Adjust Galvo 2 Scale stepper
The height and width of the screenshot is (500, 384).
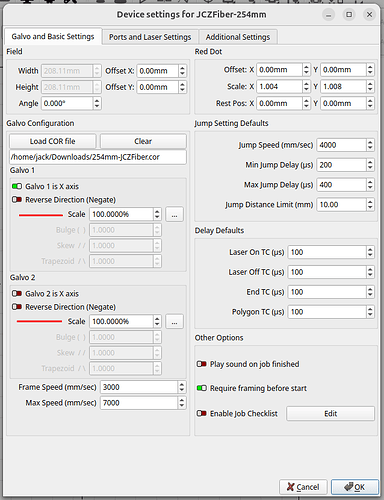[157, 322]
